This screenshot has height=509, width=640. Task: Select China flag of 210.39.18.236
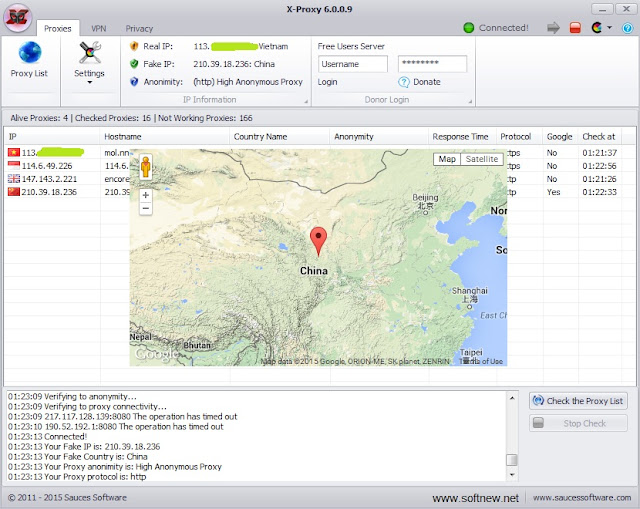[13, 192]
